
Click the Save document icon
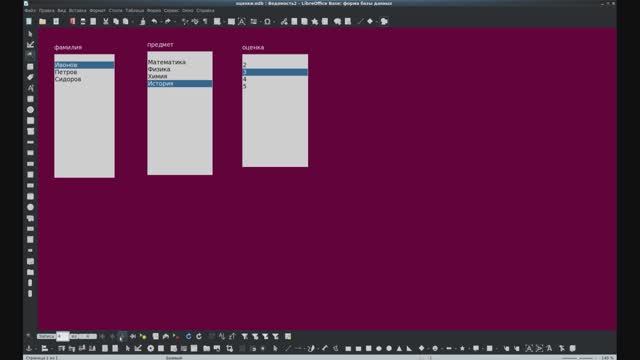tap(56, 21)
